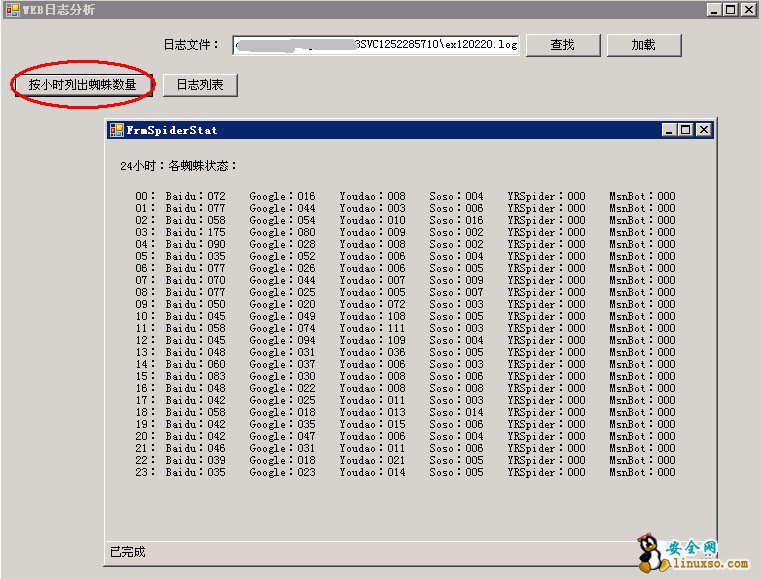Image resolution: width=761 pixels, height=579 pixels.
Task: Select MsnBot: 000 in hour 23 row
Action: coord(642,472)
